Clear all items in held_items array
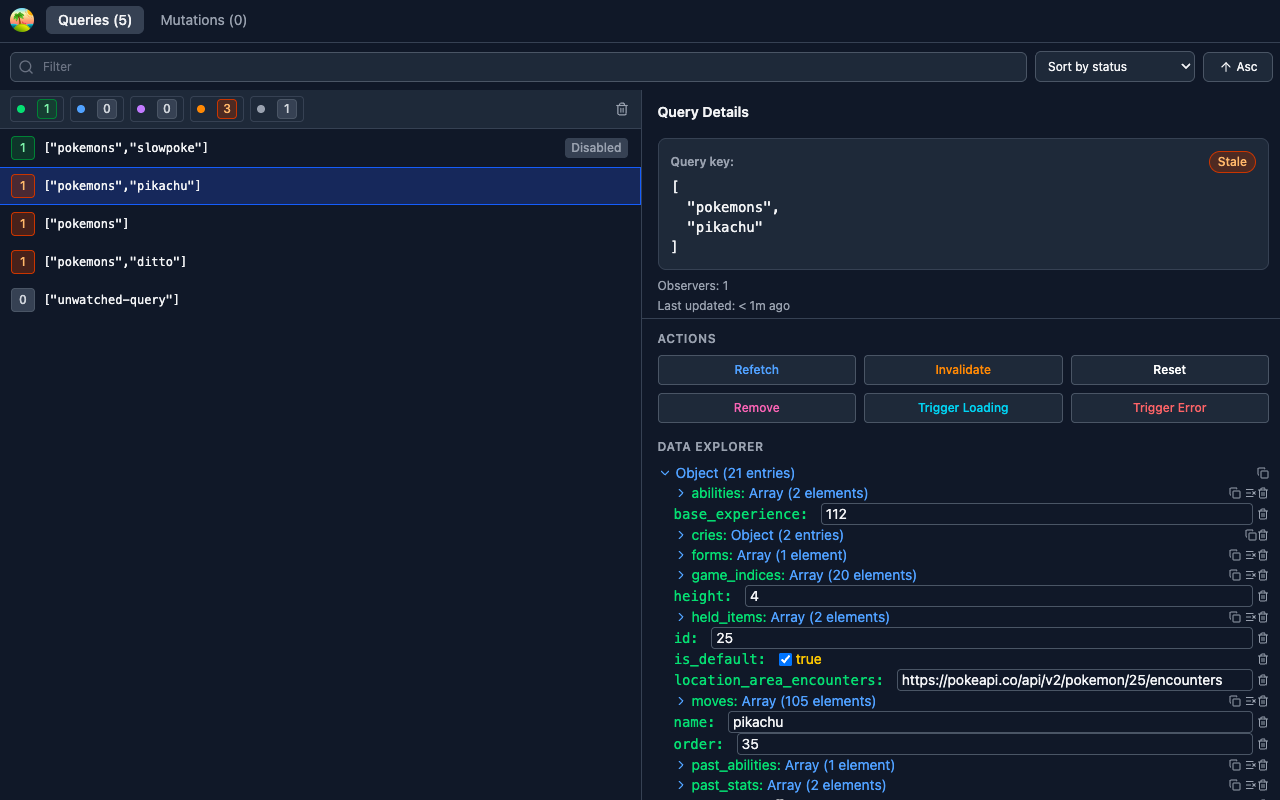1280x800 pixels. (1250, 617)
